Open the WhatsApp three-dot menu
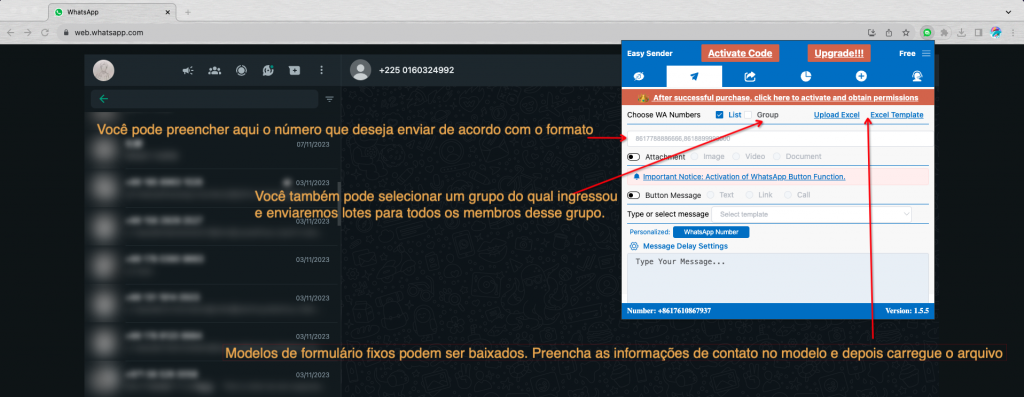 tap(321, 71)
